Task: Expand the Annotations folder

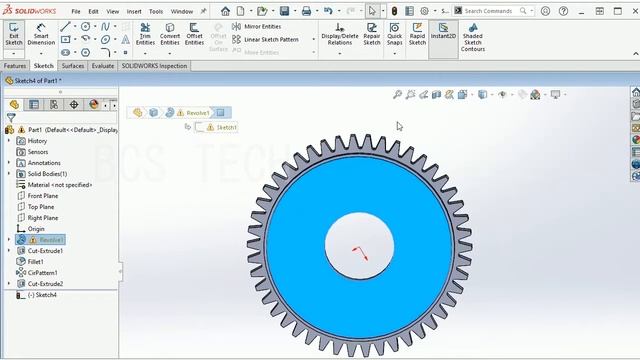Action: [x=9, y=162]
